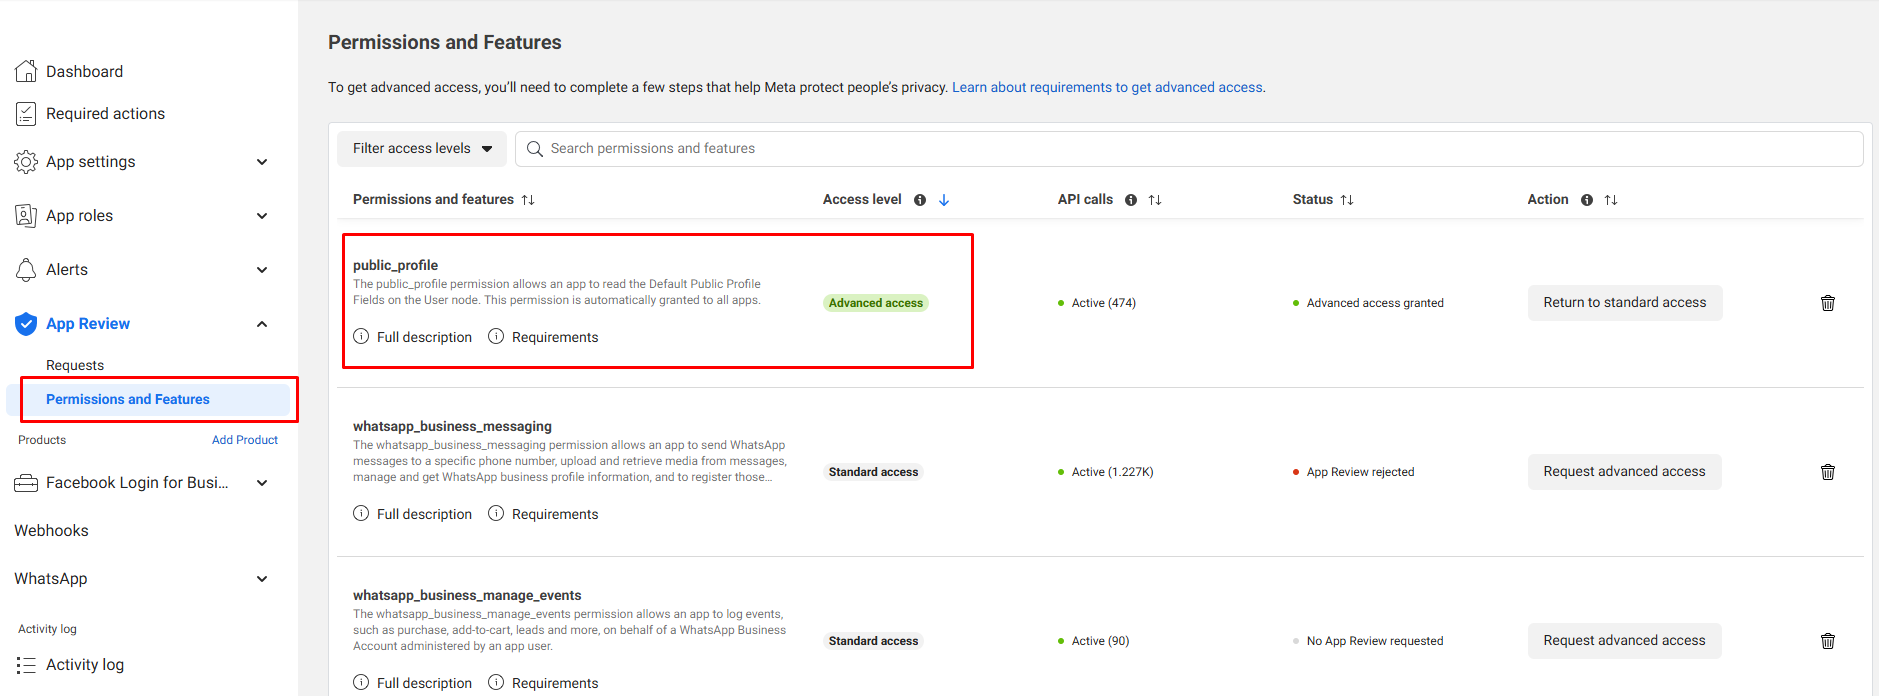This screenshot has width=1879, height=696.
Task: Collapse the App Review section
Action: point(262,324)
